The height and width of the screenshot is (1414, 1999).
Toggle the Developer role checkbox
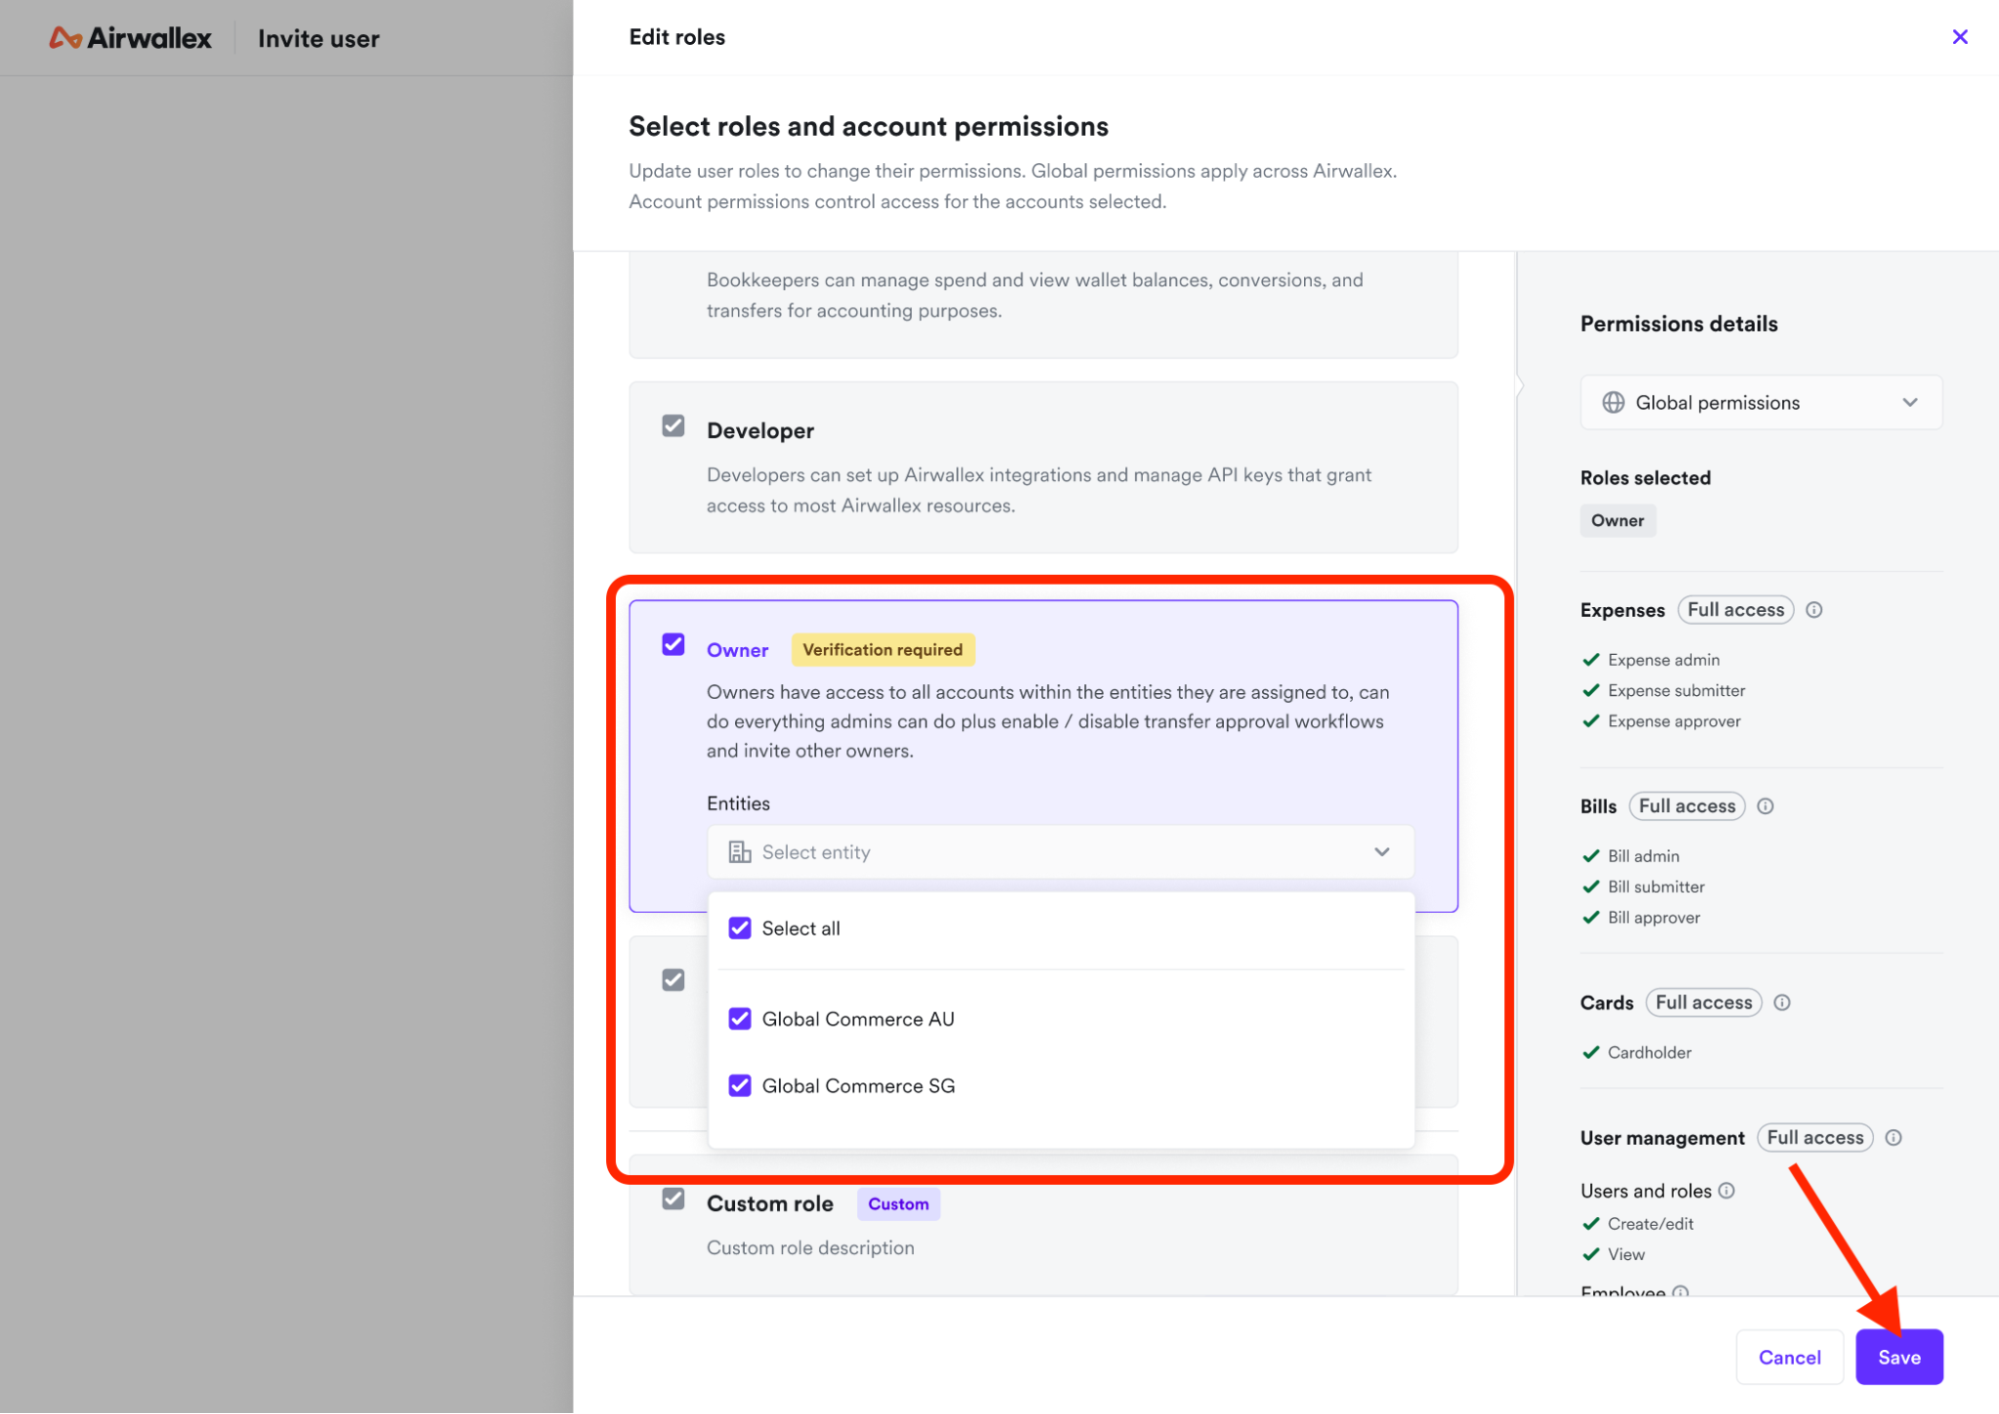(x=673, y=427)
